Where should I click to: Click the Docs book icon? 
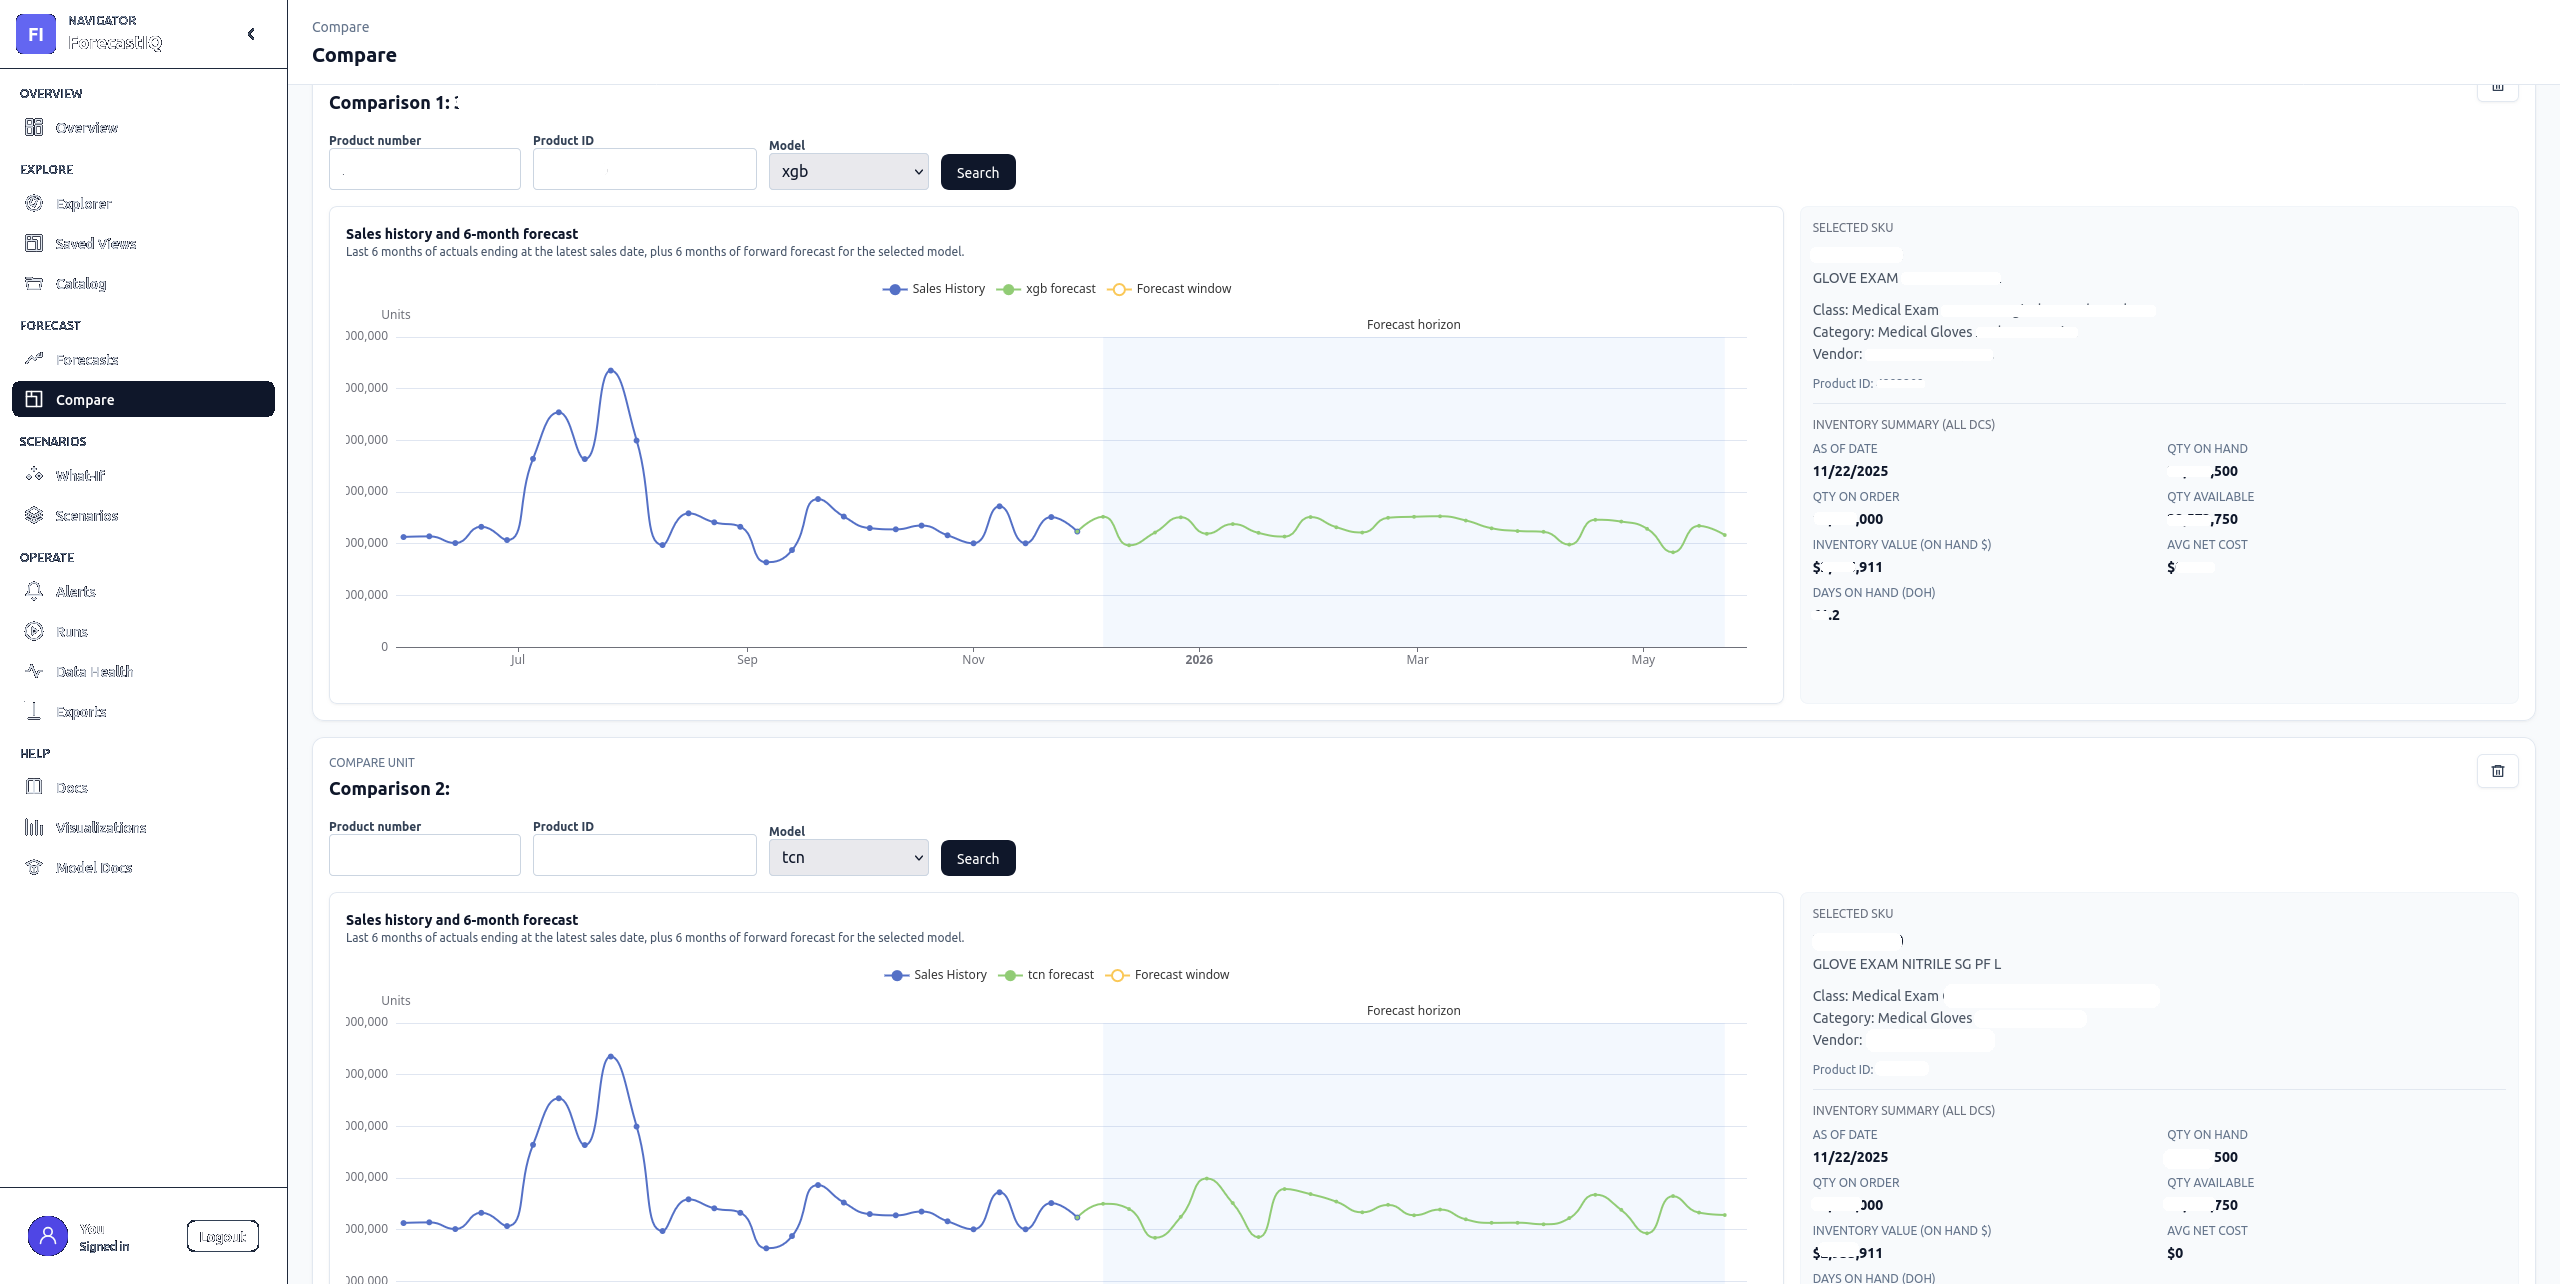(x=34, y=787)
